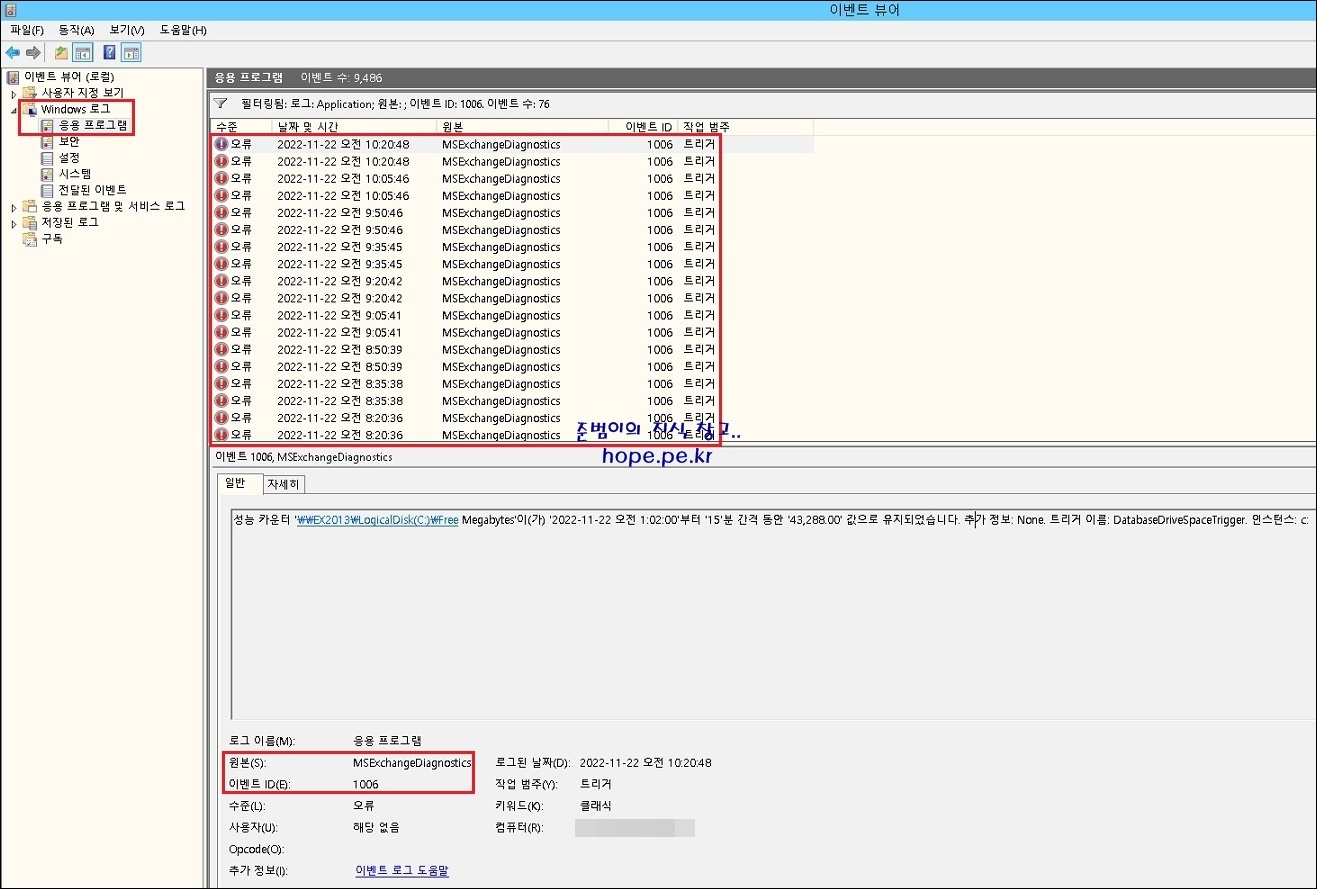Toggle the Show/Hide Action Pane toolbar icon
The width and height of the screenshot is (1317, 889).
[131, 52]
